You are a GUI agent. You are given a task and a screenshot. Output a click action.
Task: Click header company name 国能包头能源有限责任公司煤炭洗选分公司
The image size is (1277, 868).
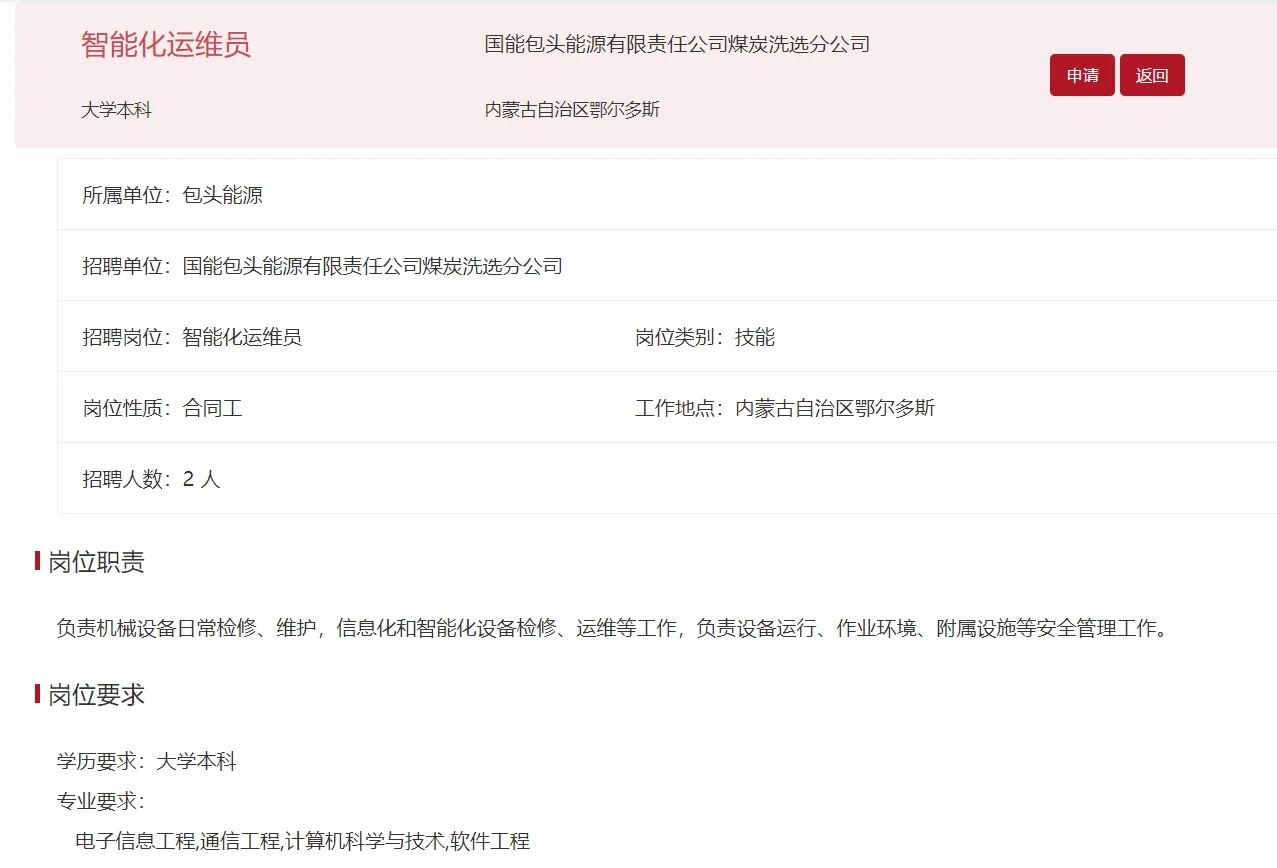pos(677,44)
